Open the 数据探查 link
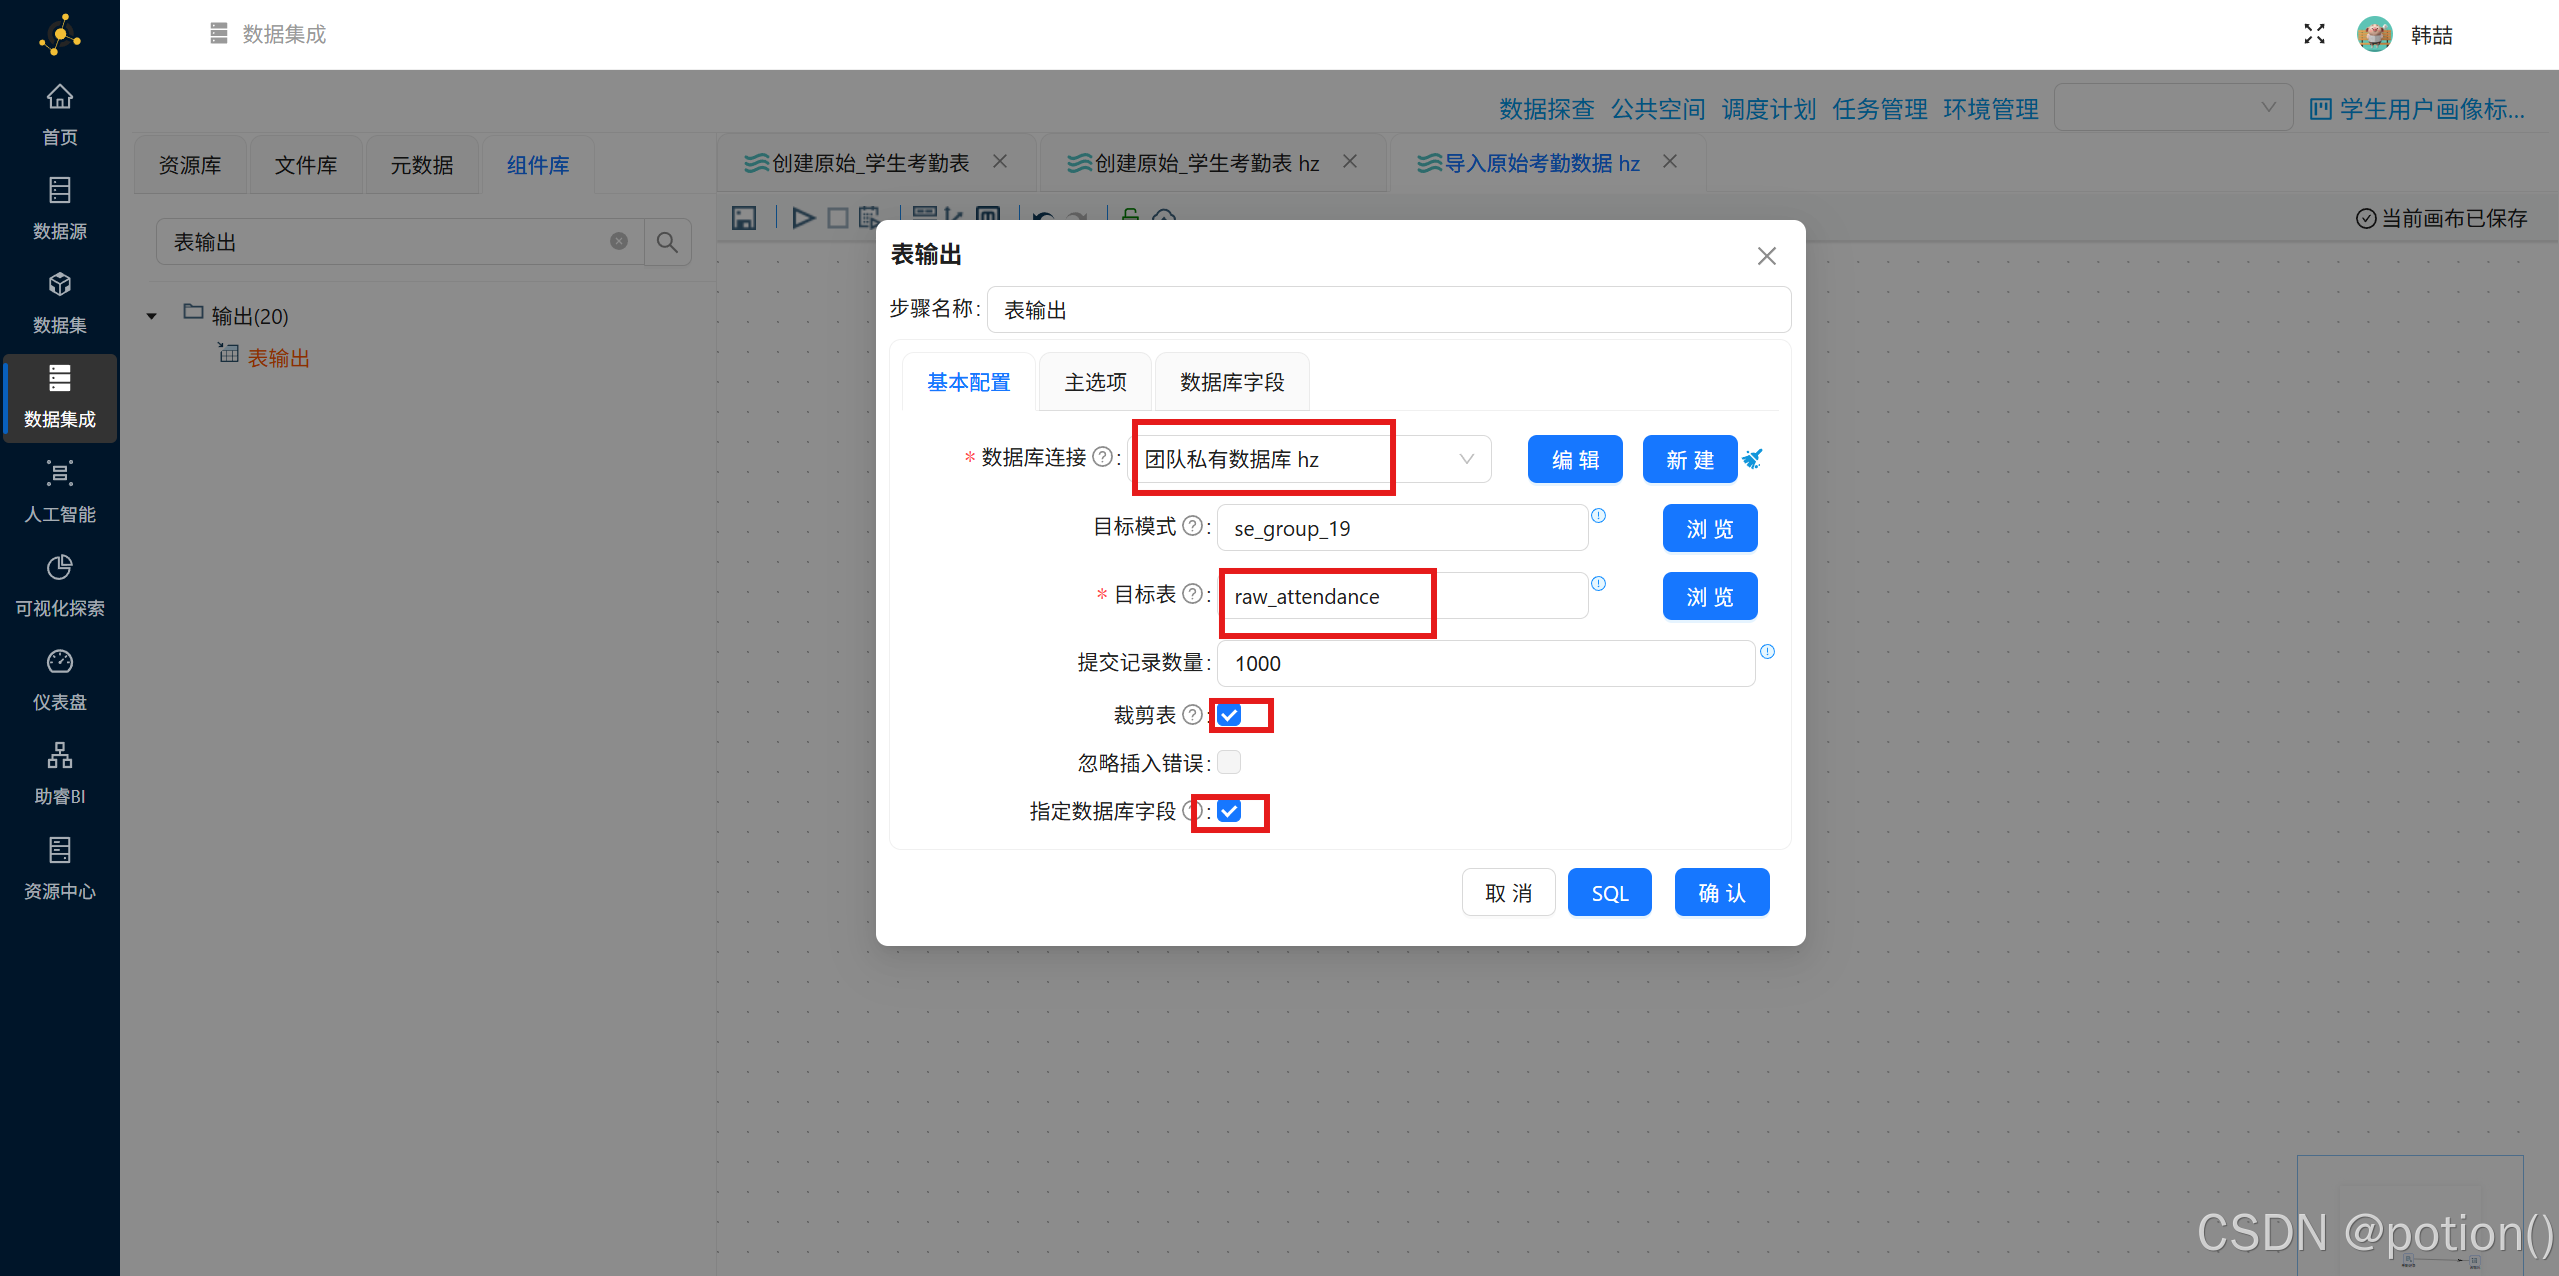The image size is (2559, 1276). 1546,109
